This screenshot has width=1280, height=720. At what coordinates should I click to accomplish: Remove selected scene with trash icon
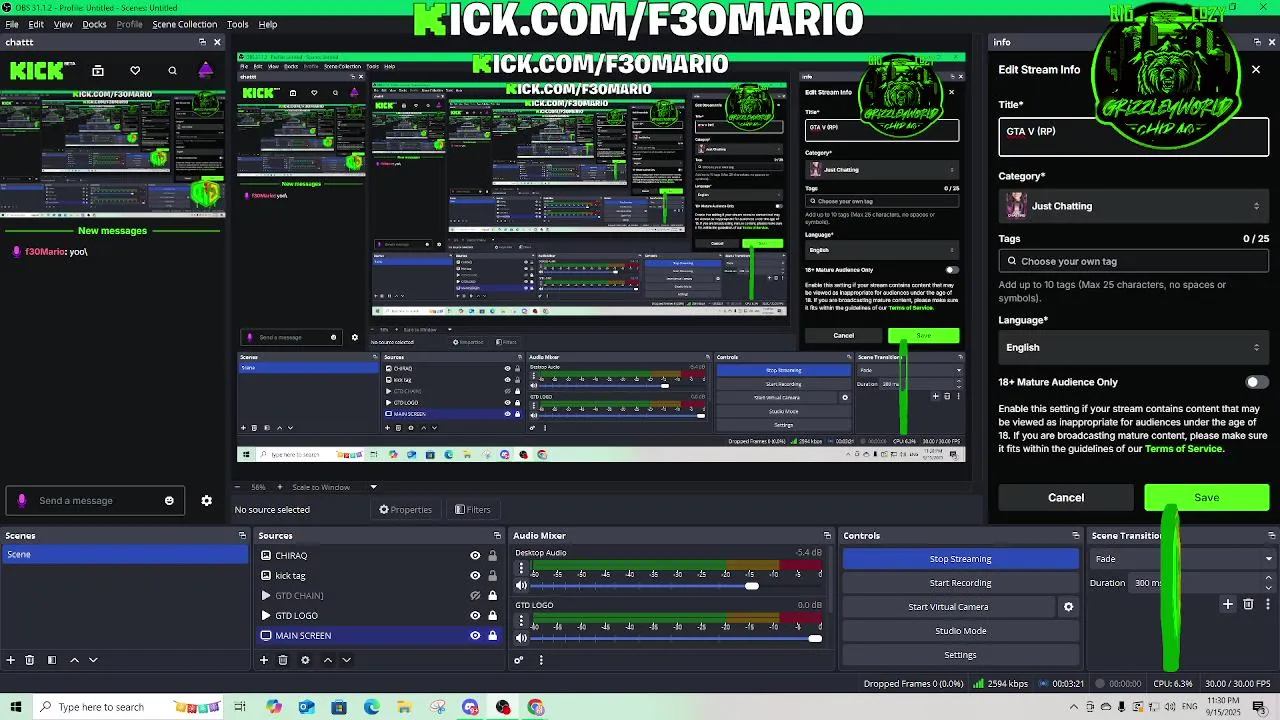point(30,660)
